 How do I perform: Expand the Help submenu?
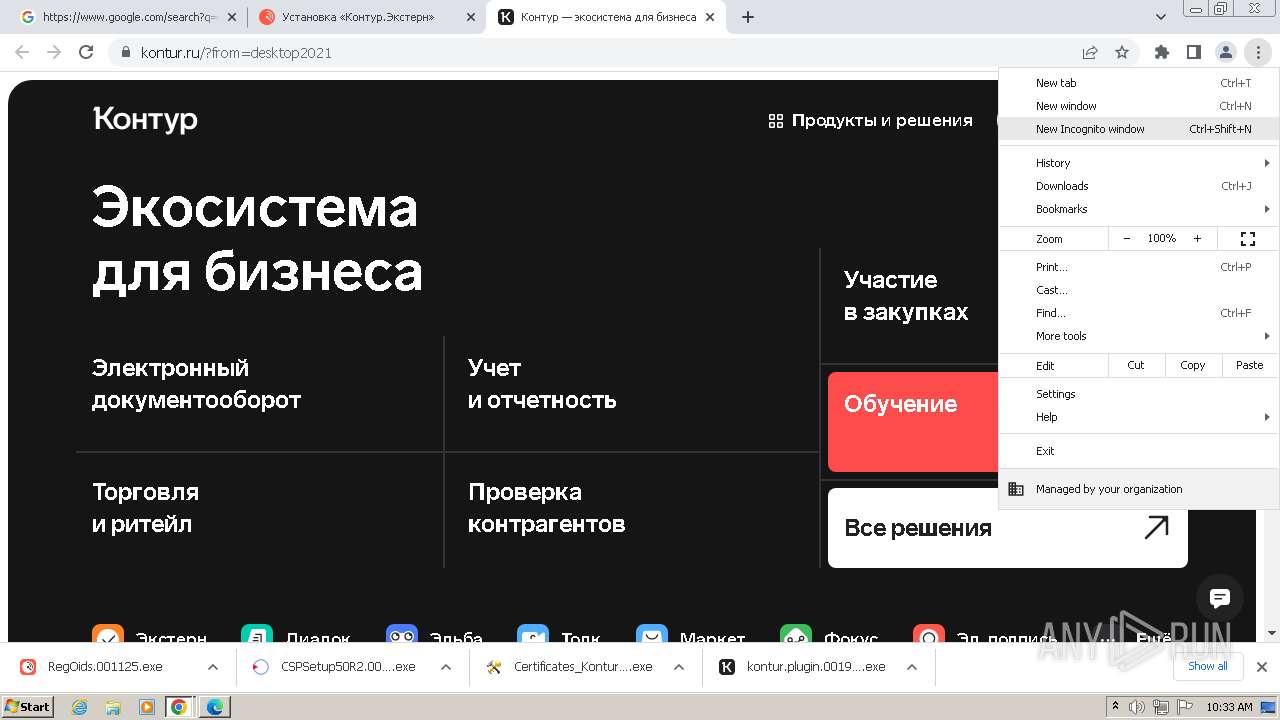click(1138, 417)
